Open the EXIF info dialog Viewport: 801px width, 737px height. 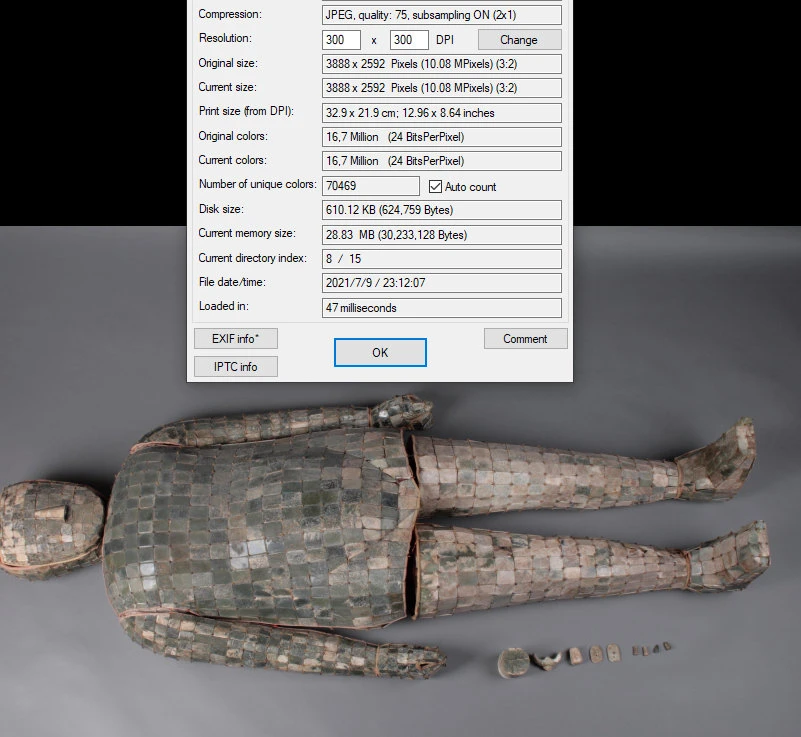pyautogui.click(x=236, y=339)
